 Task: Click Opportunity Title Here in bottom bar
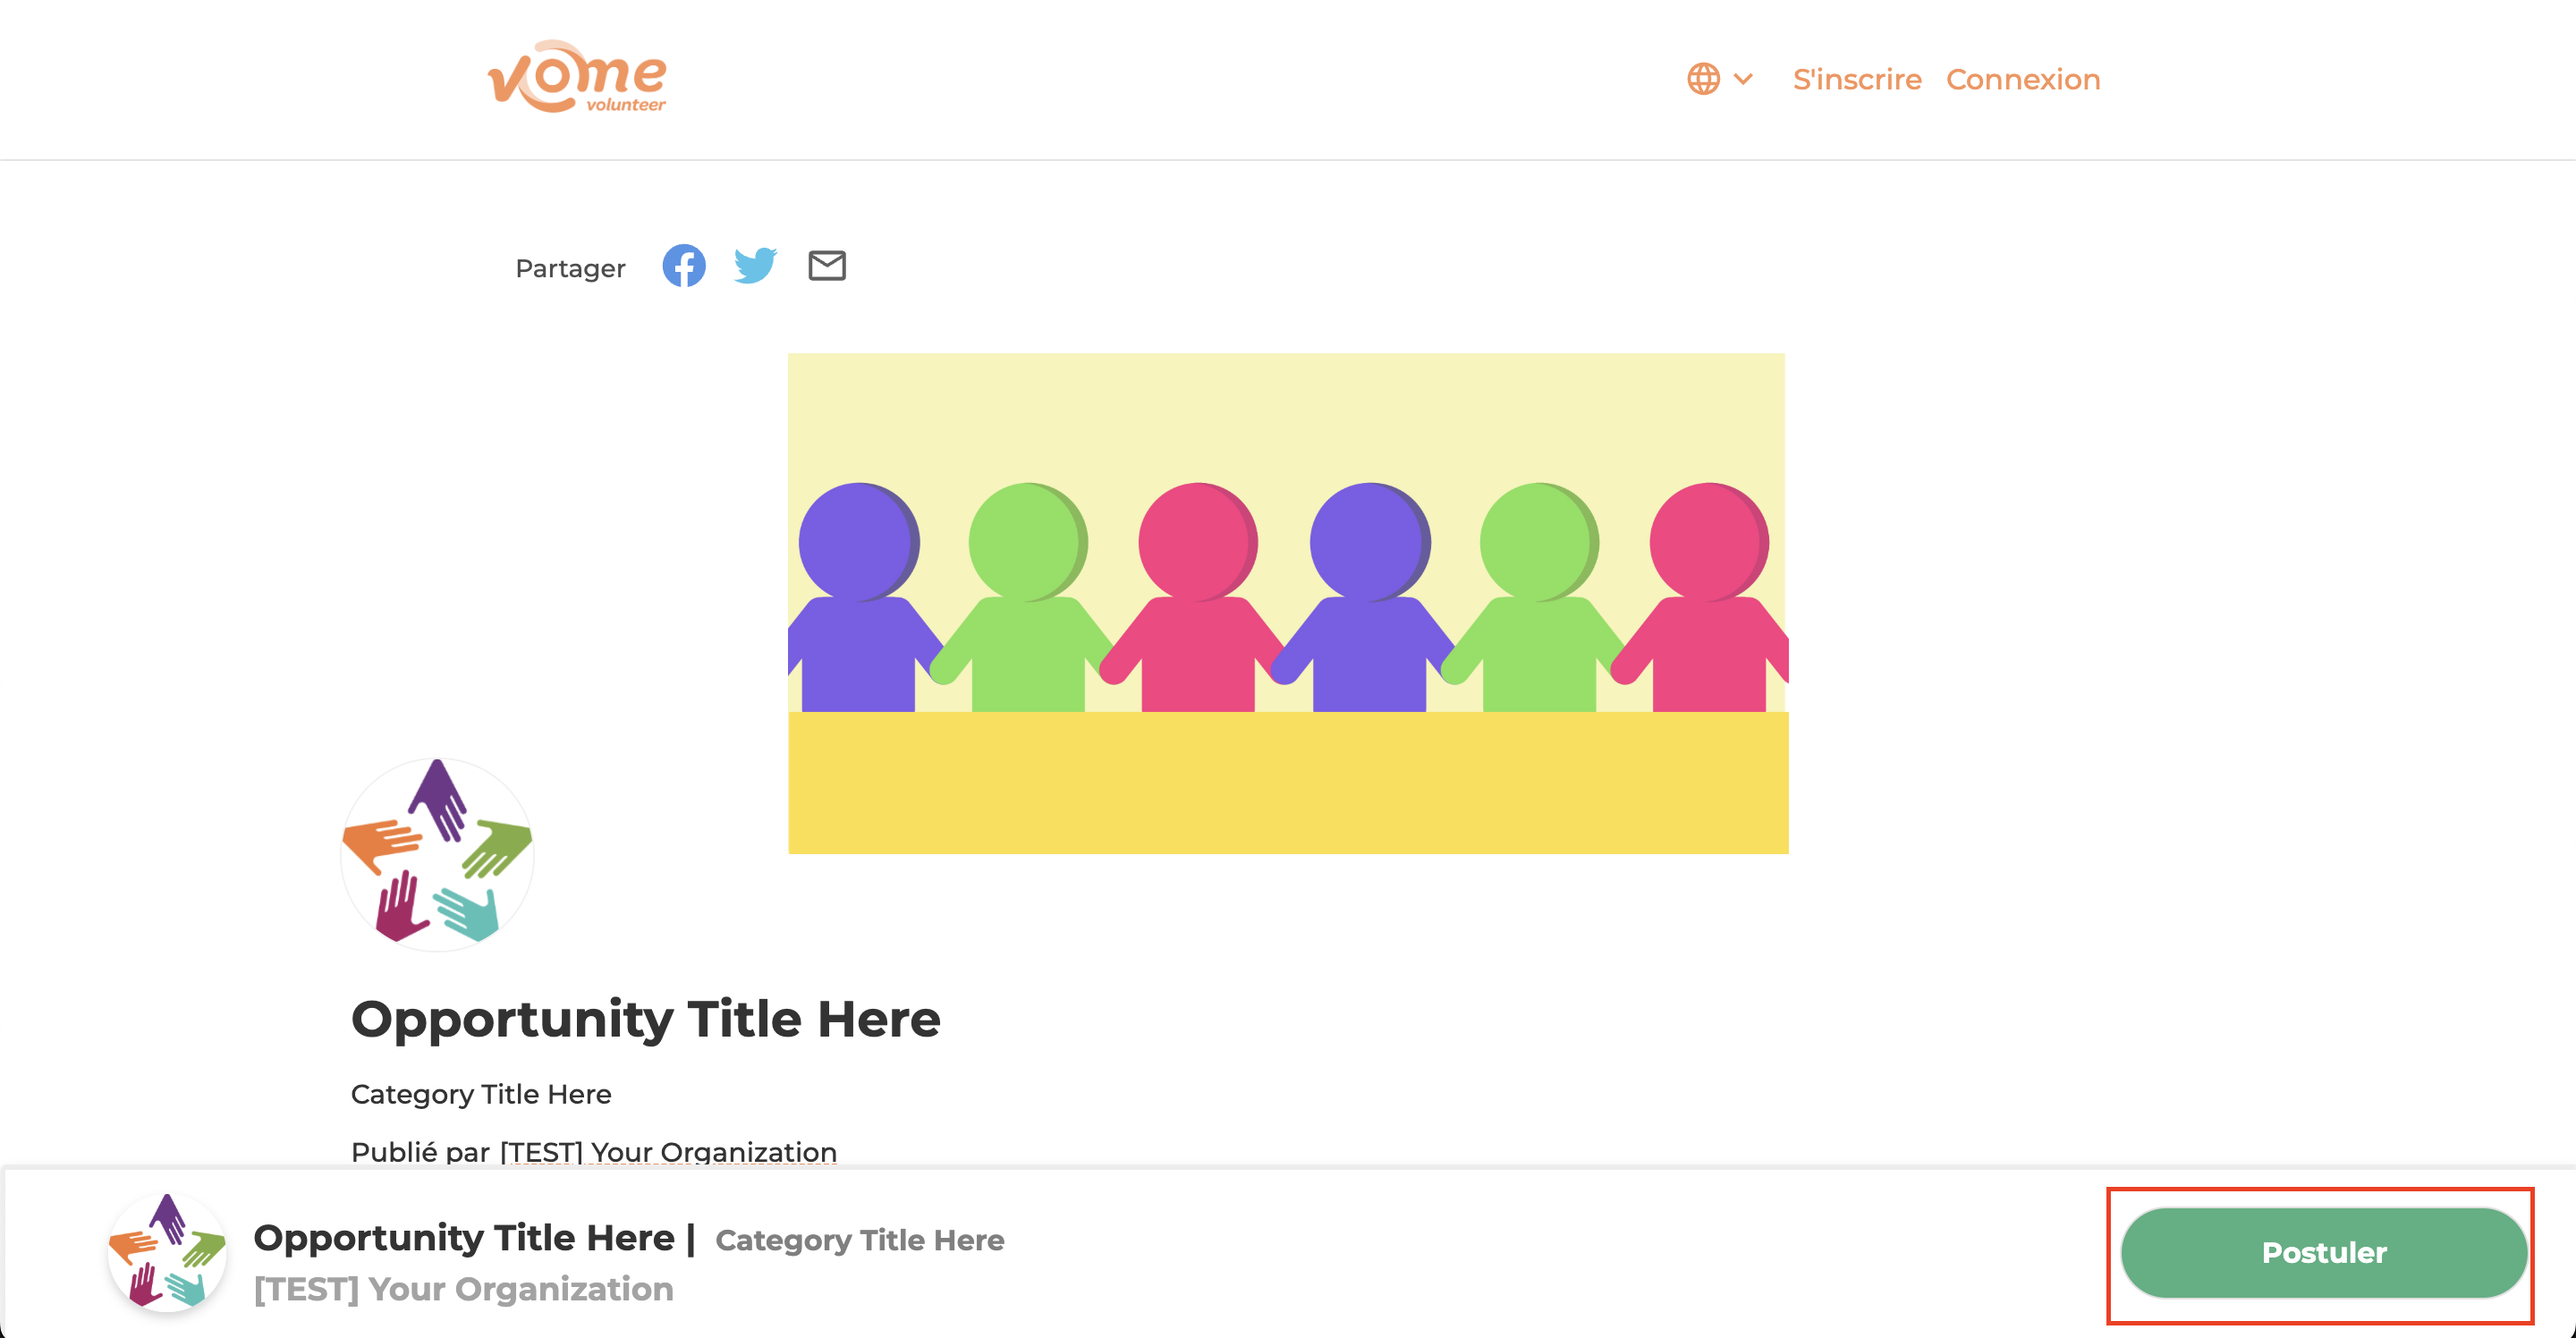click(x=464, y=1238)
